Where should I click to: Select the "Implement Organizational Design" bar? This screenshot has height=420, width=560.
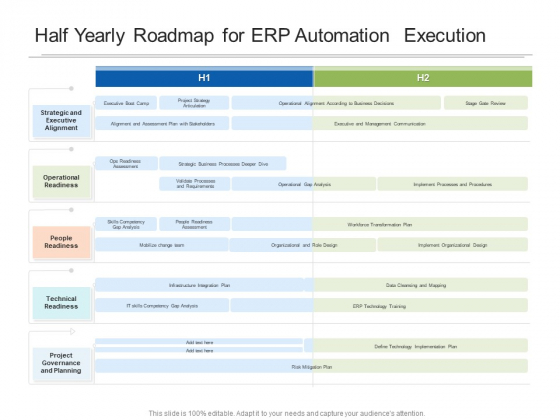pyautogui.click(x=452, y=245)
